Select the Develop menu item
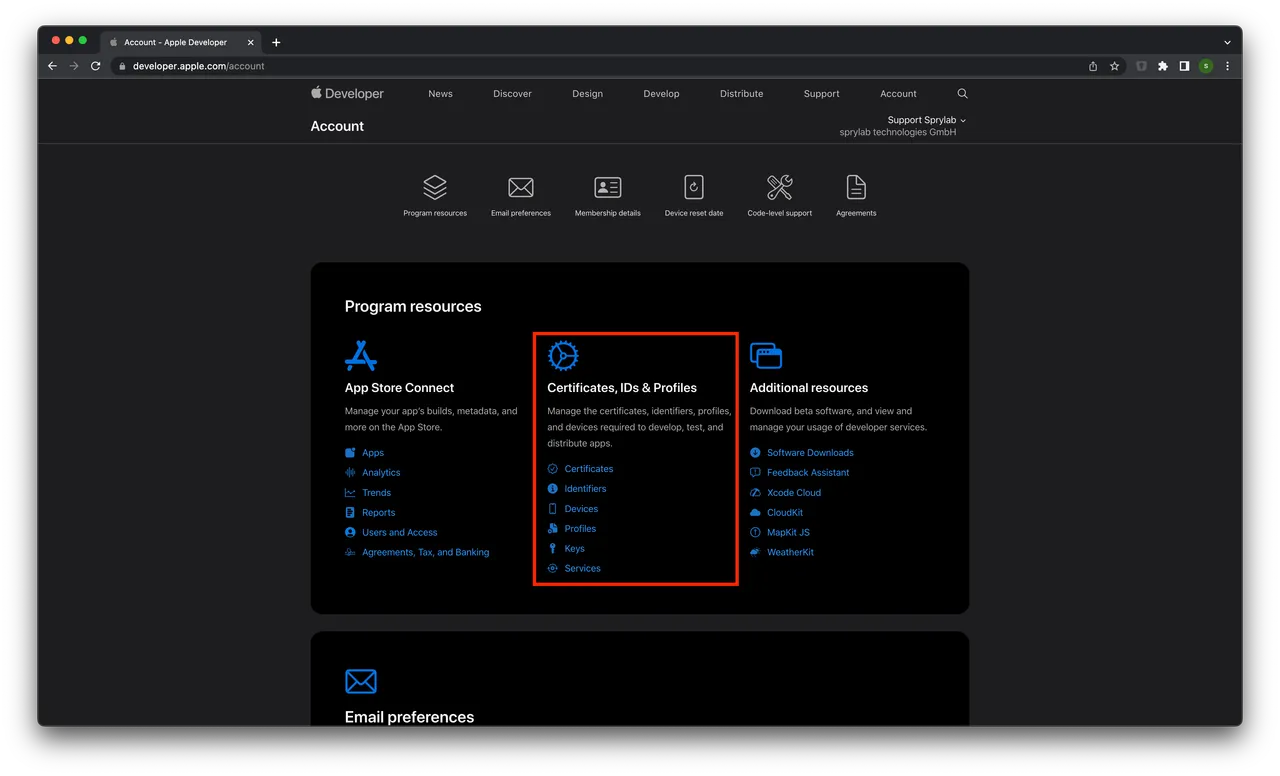 (x=661, y=94)
